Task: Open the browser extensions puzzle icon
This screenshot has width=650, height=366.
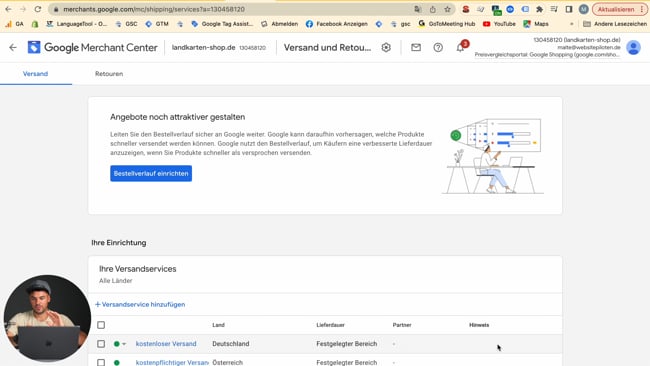Action: click(x=539, y=9)
